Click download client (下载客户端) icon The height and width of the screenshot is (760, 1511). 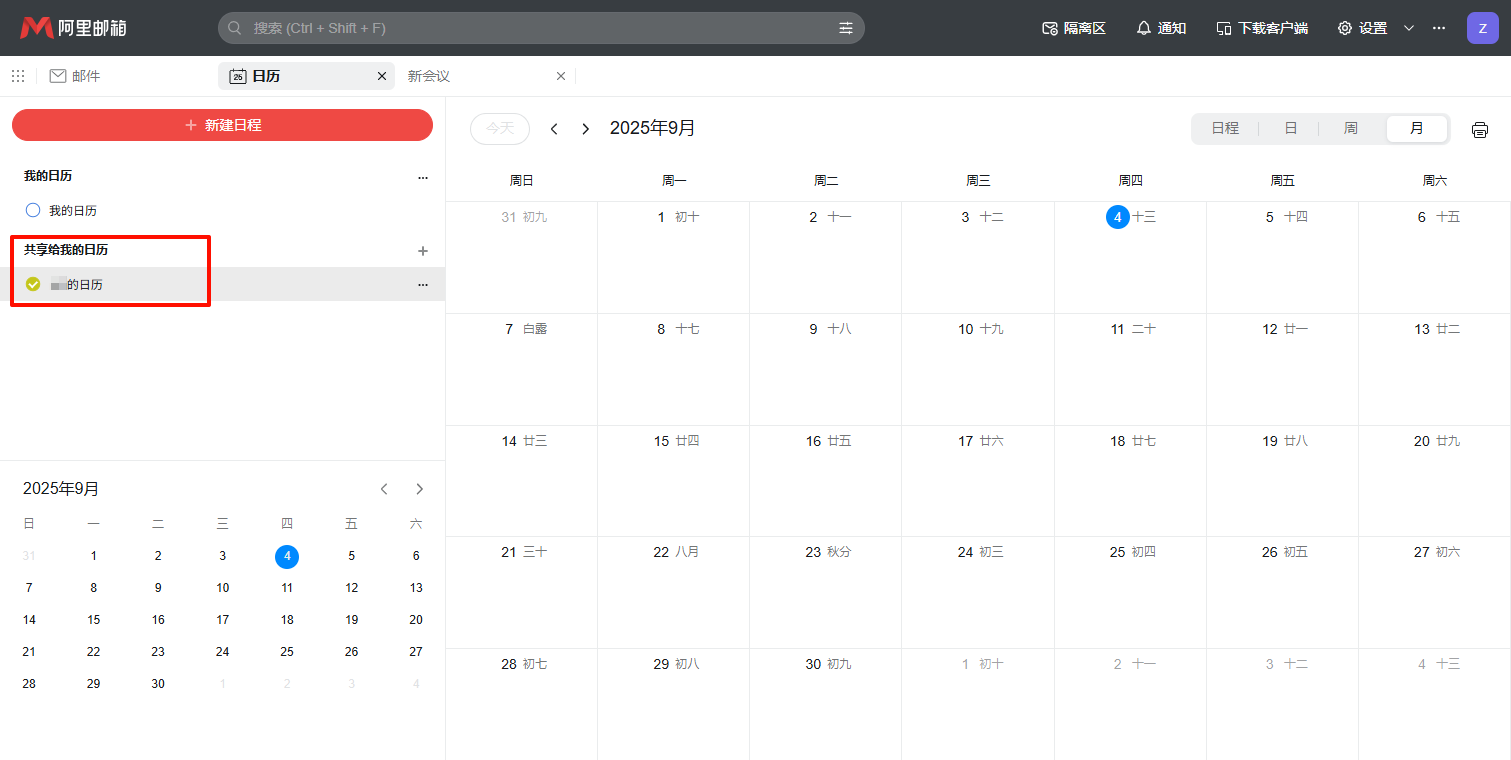click(x=1223, y=28)
